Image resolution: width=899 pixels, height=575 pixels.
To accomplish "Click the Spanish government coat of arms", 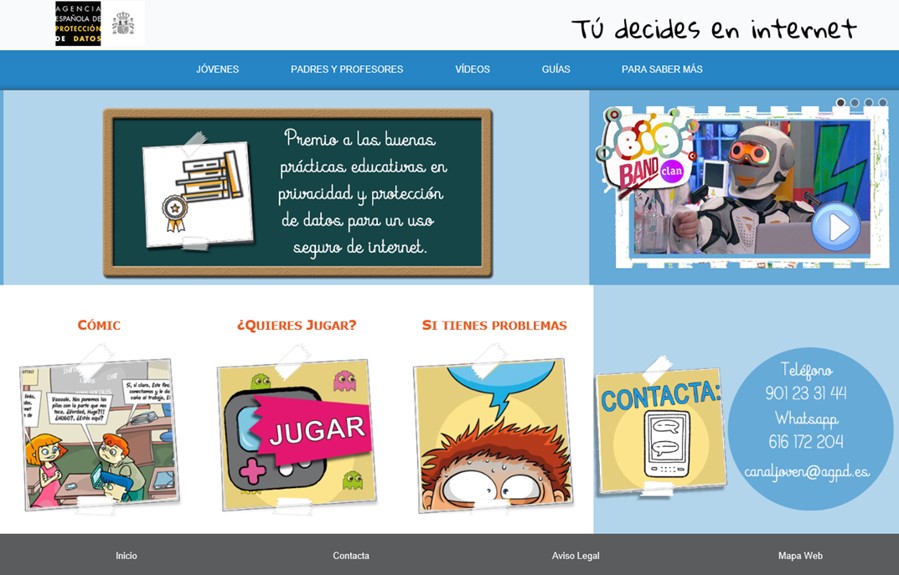I will coord(123,24).
